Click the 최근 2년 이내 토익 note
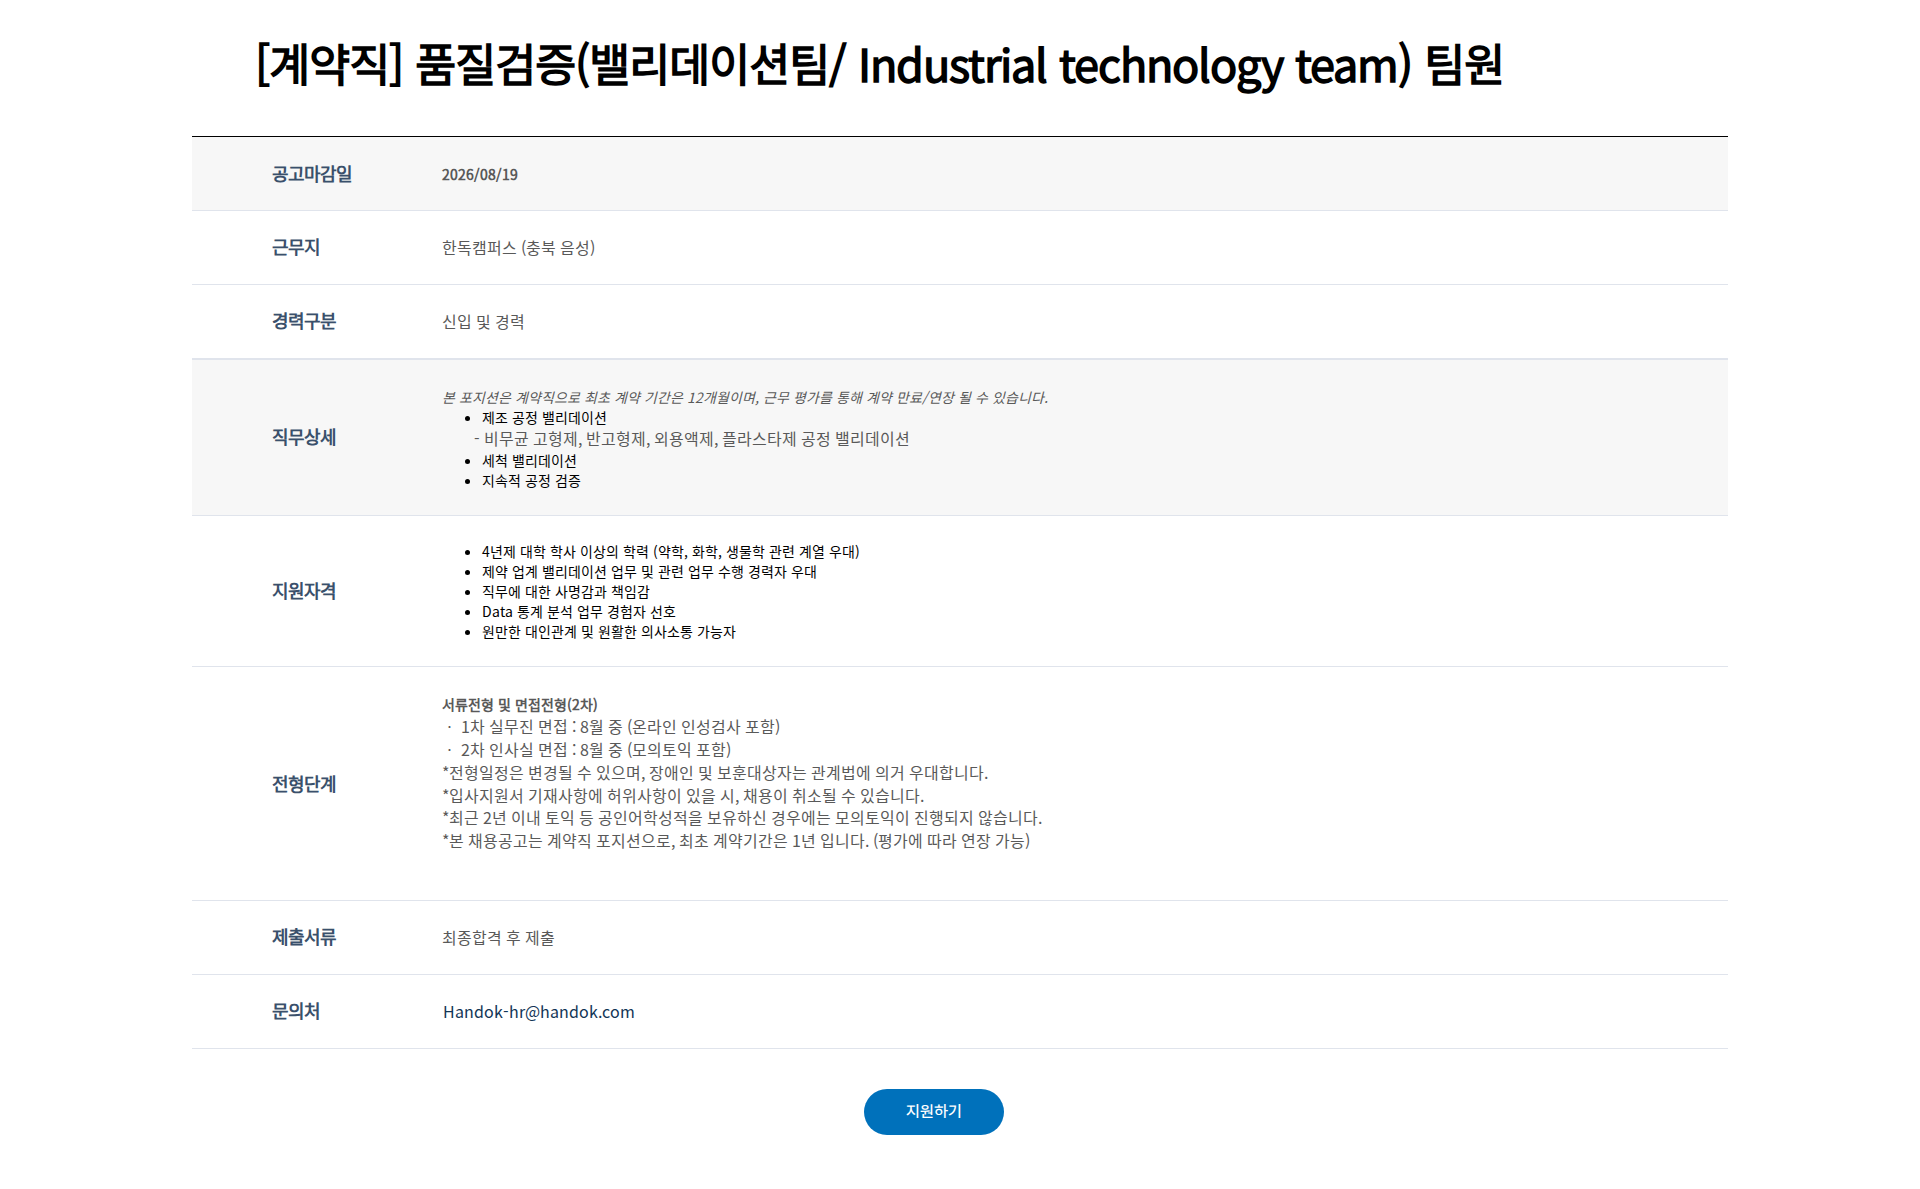1920x1189 pixels. 741,818
